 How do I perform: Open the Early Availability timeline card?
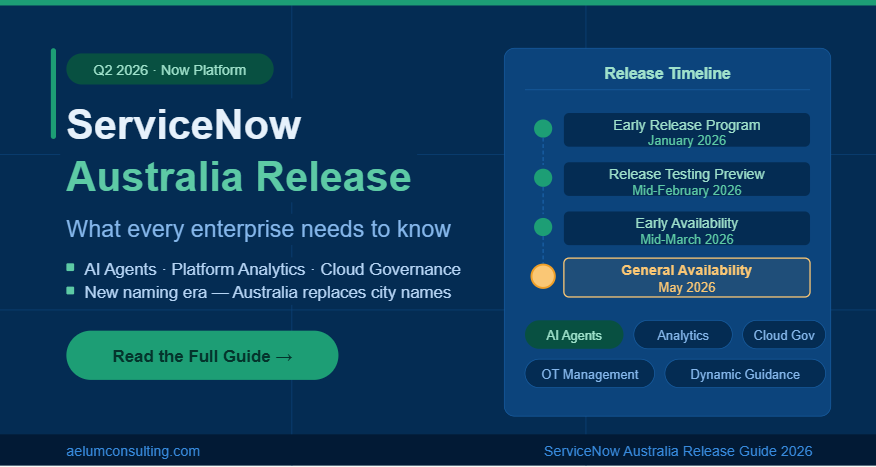[687, 228]
